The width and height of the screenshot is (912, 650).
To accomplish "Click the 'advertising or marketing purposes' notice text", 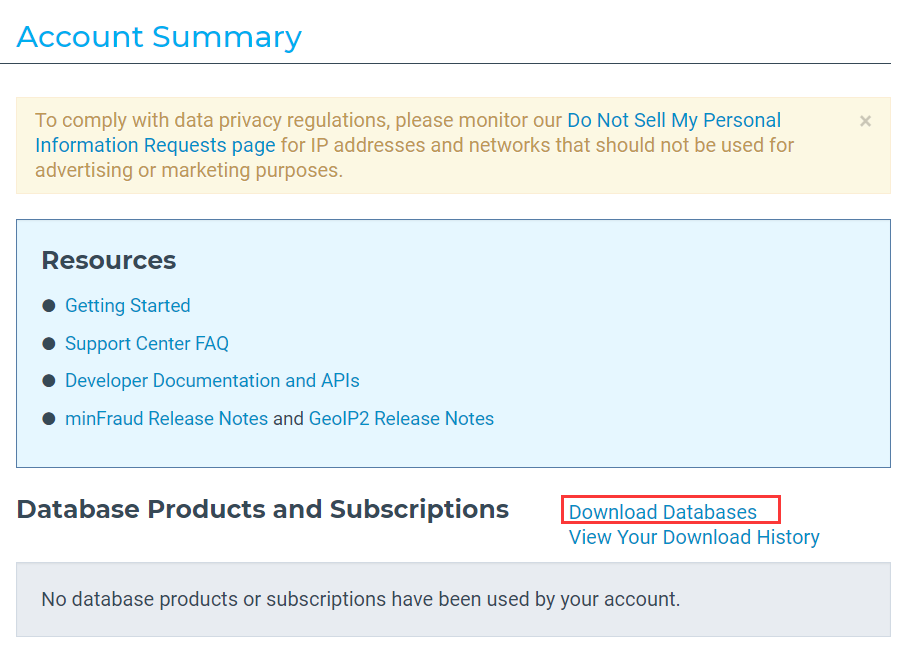I will (x=188, y=171).
